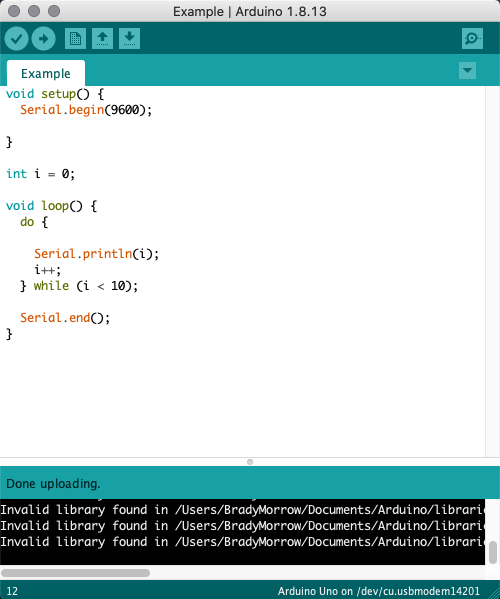Viewport: 500px width, 599px height.
Task: Click the Arduino Uno port status text
Action: click(379, 591)
